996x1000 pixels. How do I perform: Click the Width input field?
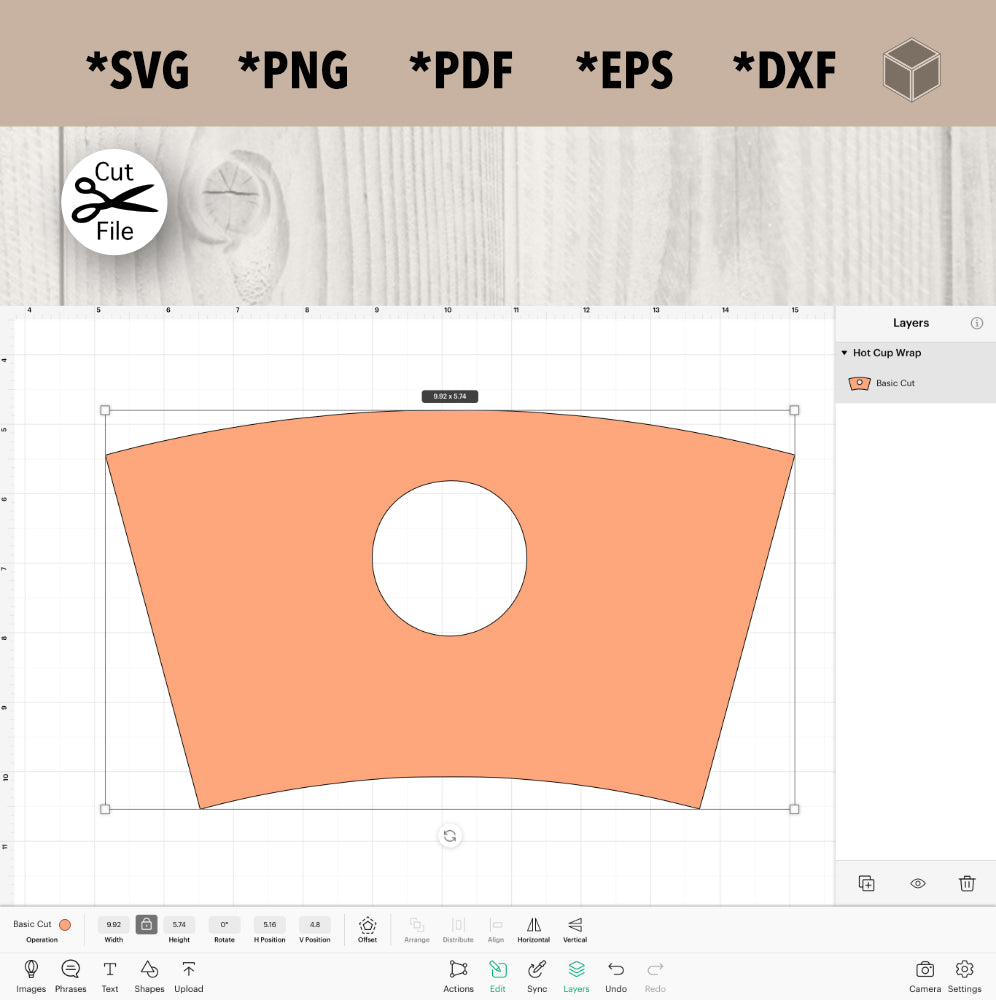click(x=113, y=925)
